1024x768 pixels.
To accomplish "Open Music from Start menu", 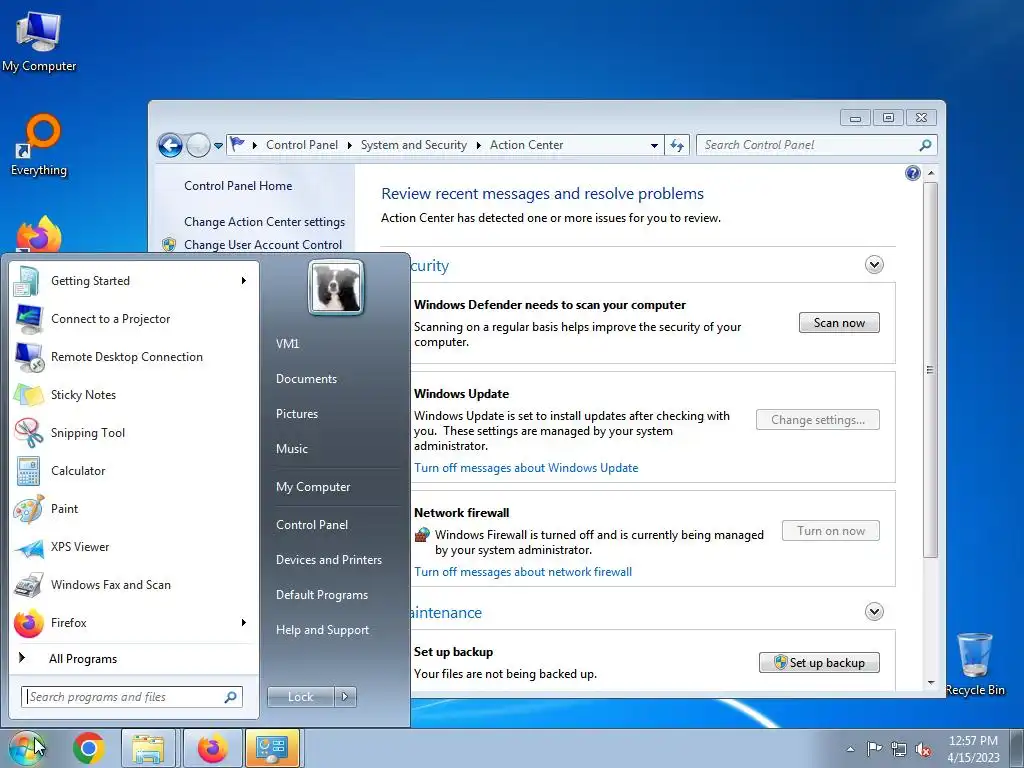I will 291,449.
